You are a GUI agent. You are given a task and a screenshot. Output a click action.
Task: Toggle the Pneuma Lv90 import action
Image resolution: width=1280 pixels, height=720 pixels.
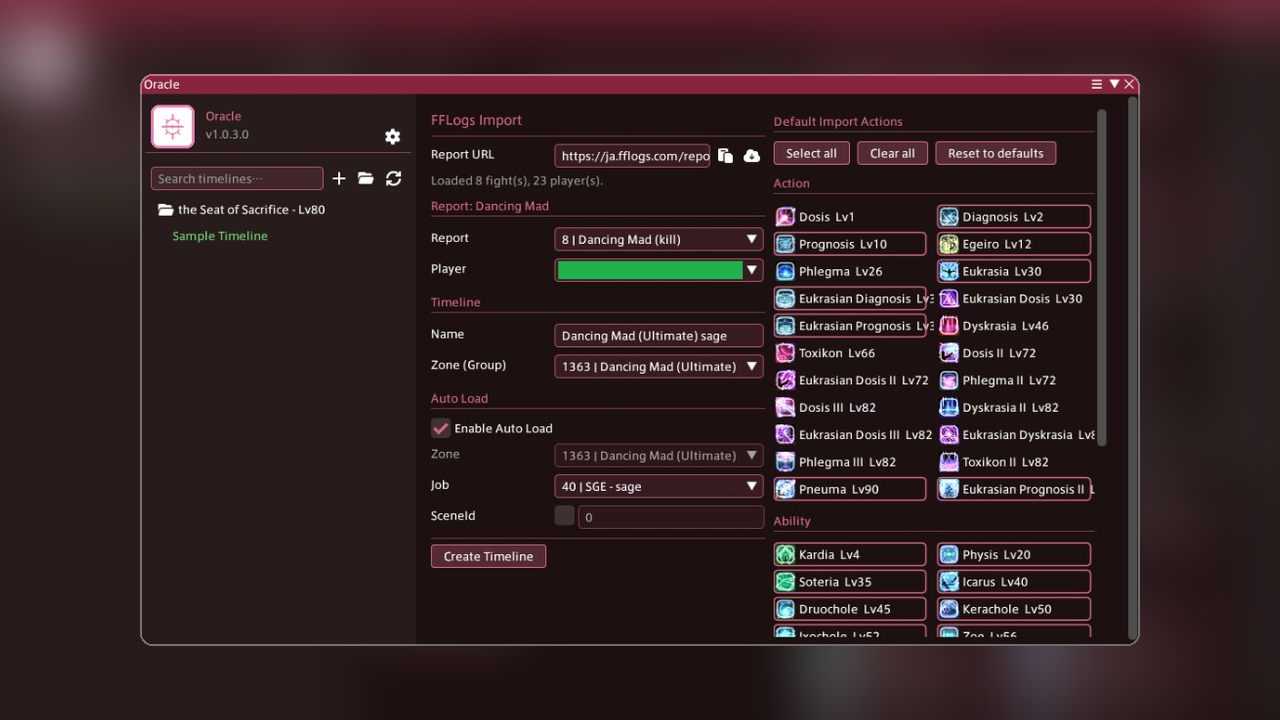click(x=850, y=489)
